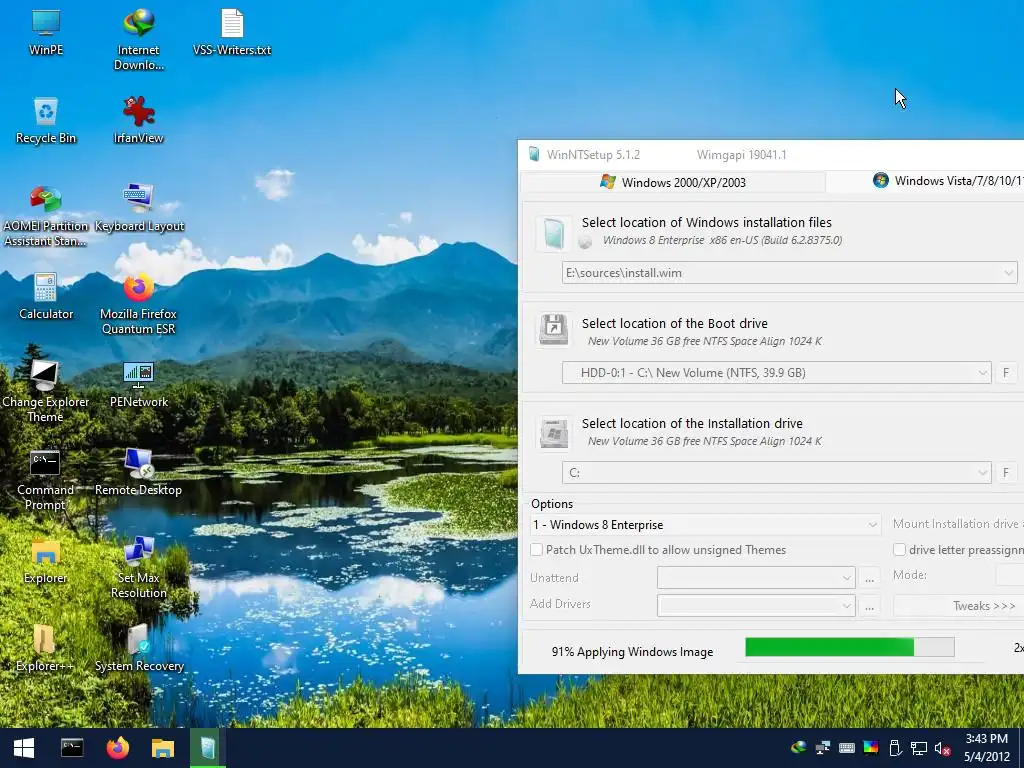
Task: Select the Explorer++ desktop icon
Action: coord(44,648)
